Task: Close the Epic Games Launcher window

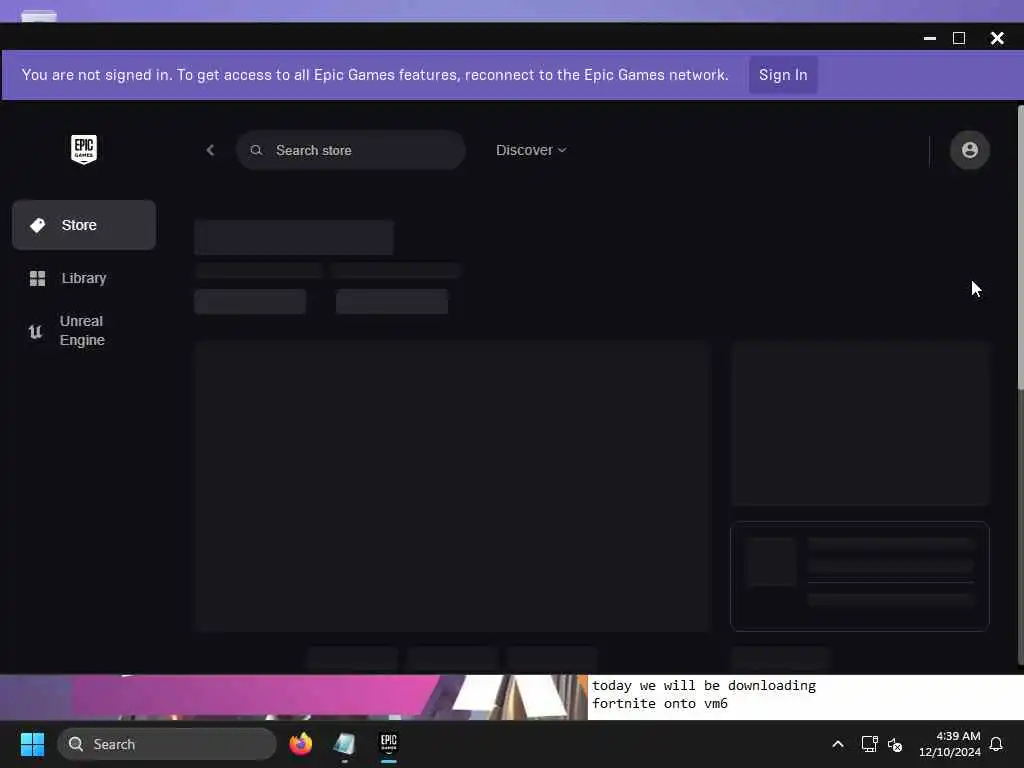Action: pos(997,38)
